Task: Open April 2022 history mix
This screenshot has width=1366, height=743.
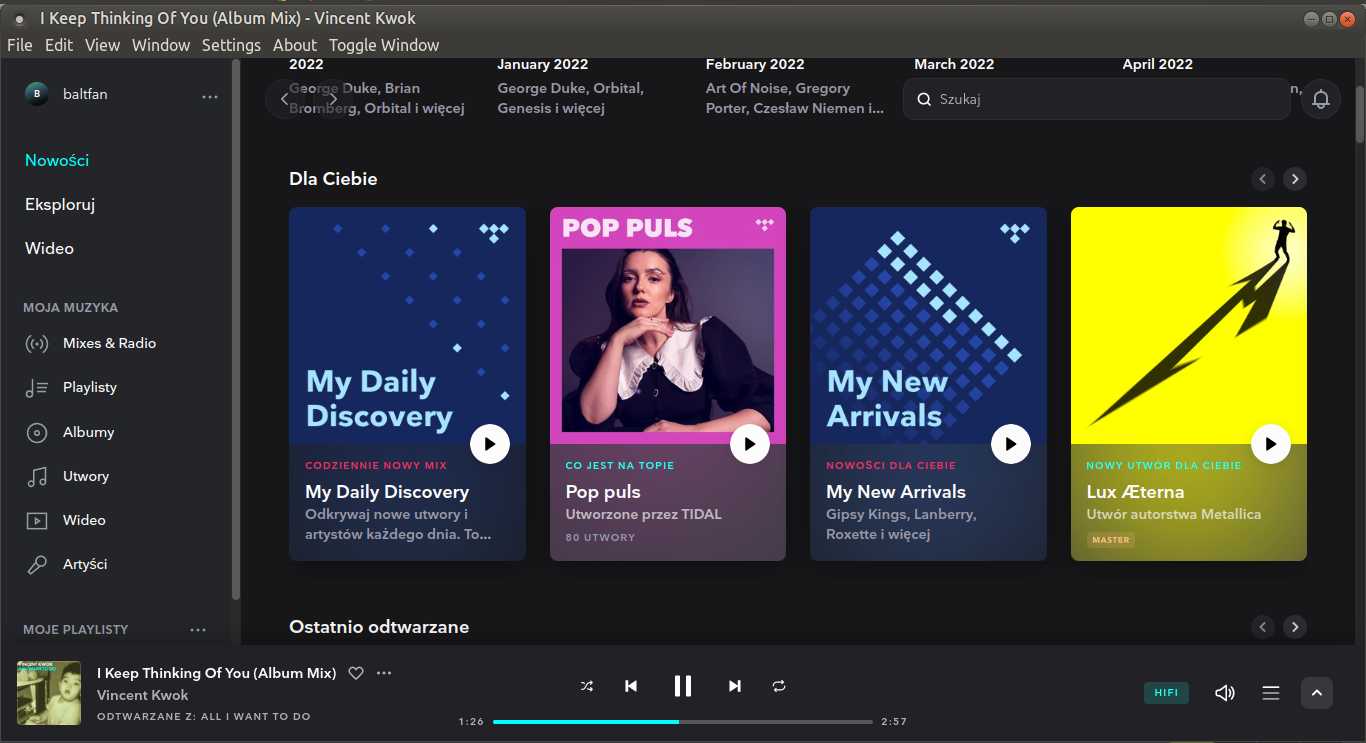Action: (x=1158, y=64)
